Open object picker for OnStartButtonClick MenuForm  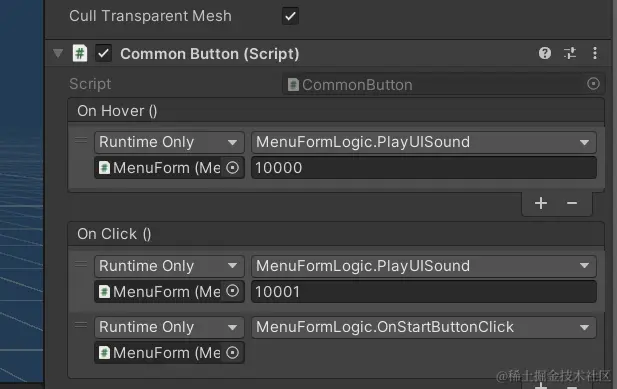tap(233, 353)
